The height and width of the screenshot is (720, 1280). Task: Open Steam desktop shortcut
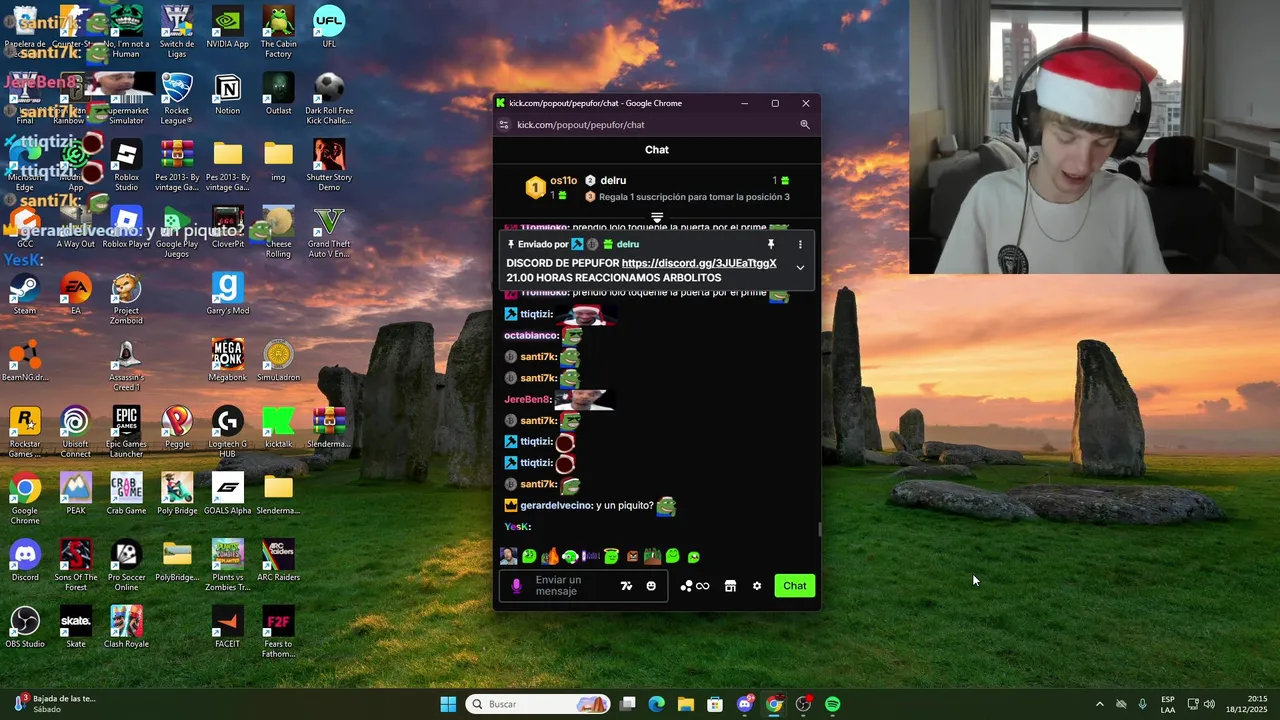(x=25, y=294)
